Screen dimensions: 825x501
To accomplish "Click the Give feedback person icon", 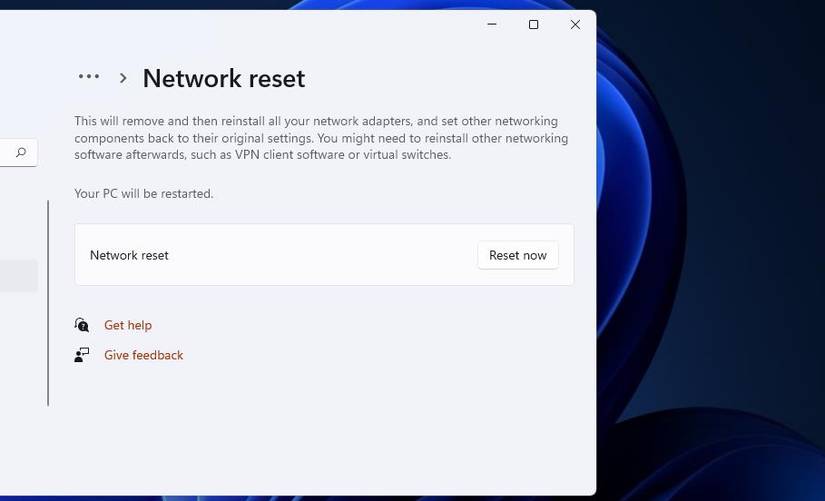I will (x=82, y=355).
